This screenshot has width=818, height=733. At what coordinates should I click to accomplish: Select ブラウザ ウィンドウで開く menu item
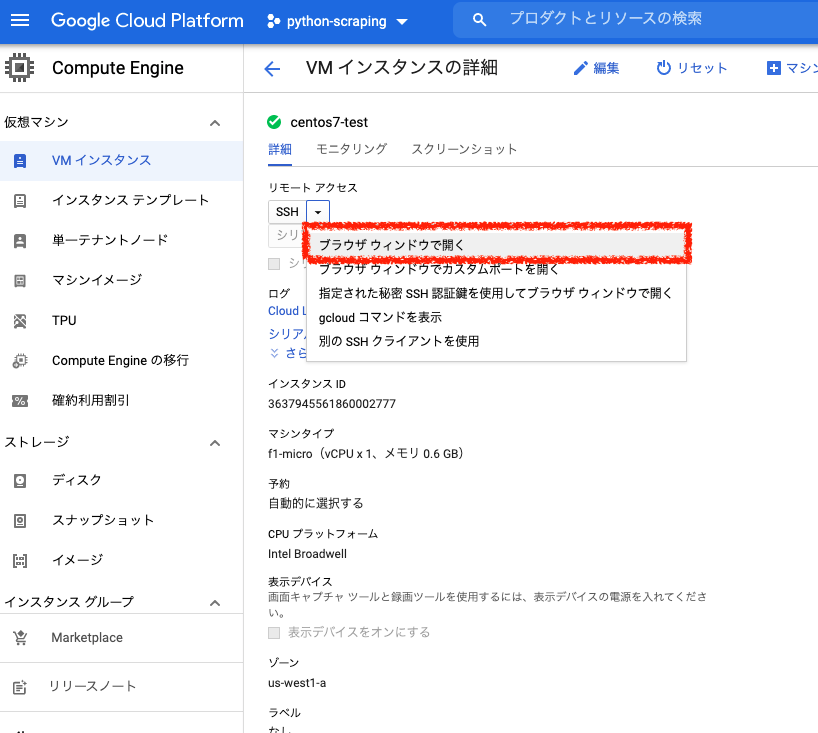496,245
